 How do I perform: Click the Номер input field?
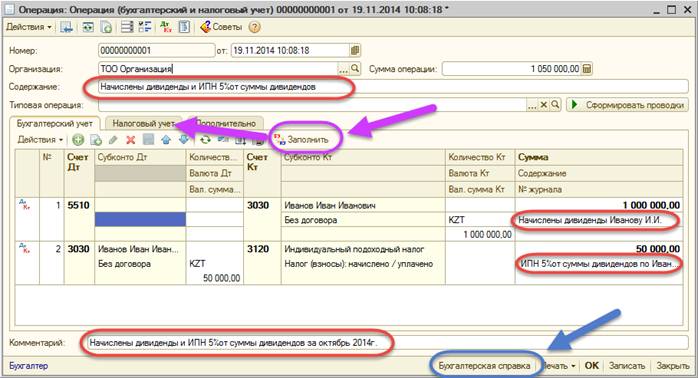pos(156,50)
